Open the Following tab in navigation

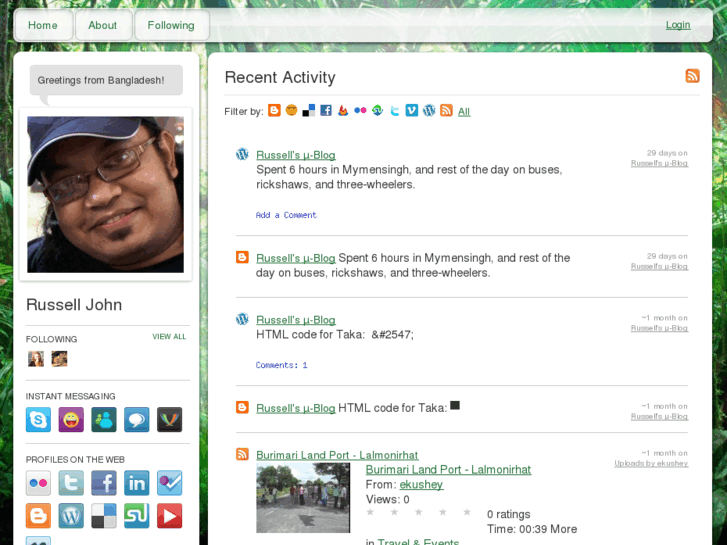[x=171, y=25]
